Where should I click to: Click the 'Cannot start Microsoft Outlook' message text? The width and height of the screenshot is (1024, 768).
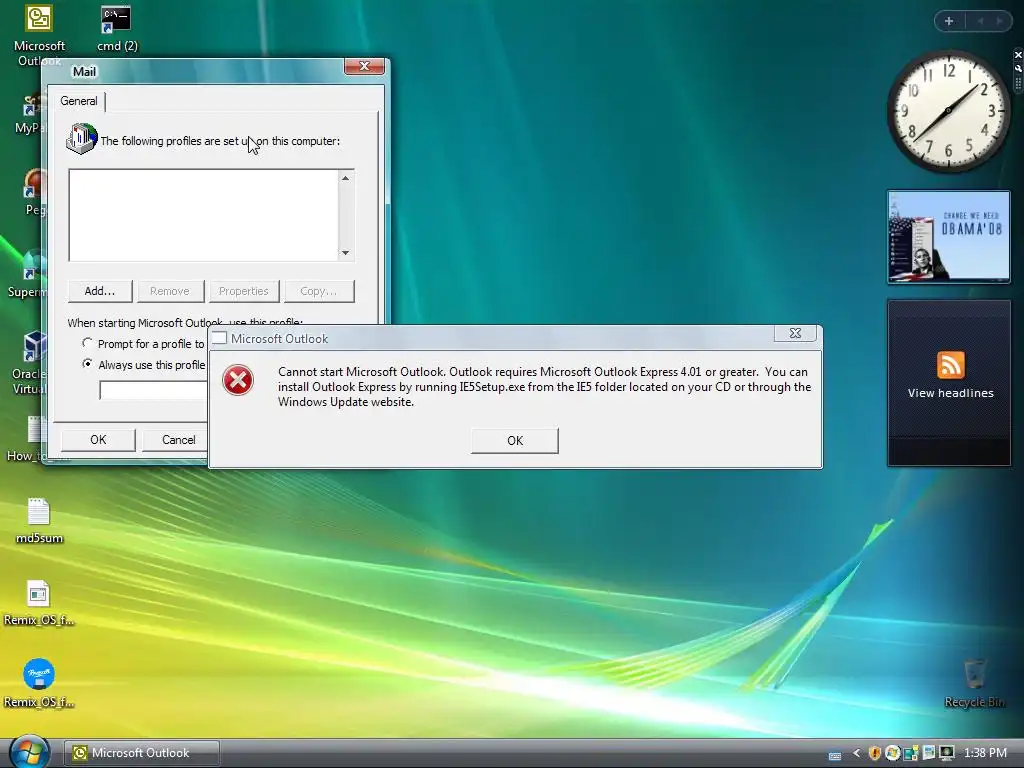coord(545,387)
